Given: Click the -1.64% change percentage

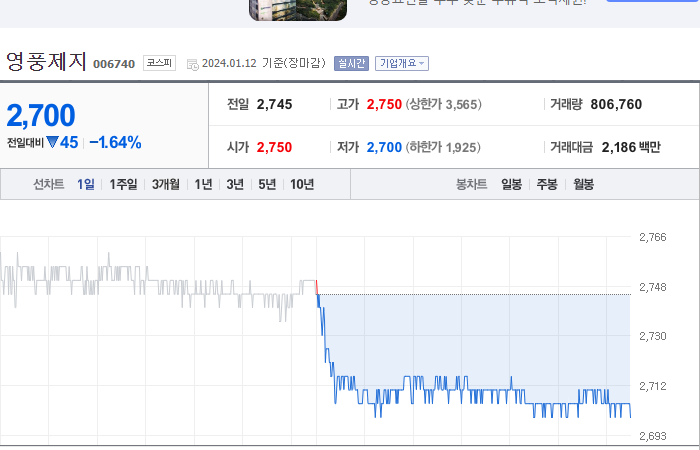Looking at the screenshot, I should coord(115,142).
